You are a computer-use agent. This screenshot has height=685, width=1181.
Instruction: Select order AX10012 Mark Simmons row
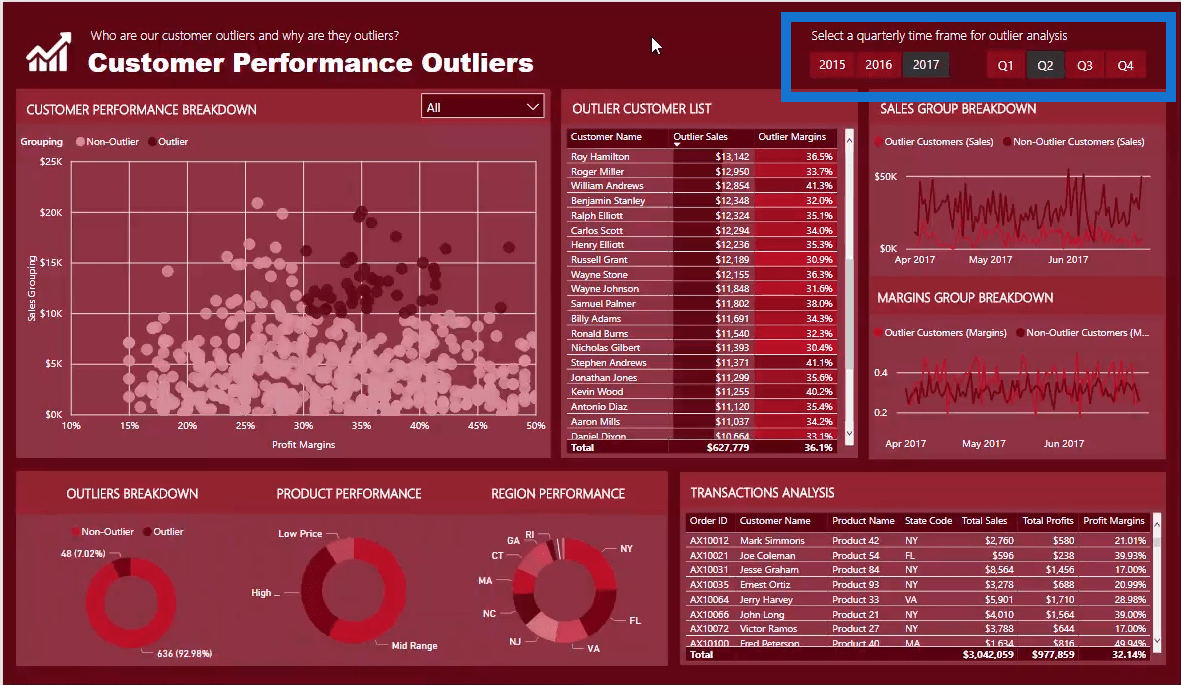coord(918,541)
